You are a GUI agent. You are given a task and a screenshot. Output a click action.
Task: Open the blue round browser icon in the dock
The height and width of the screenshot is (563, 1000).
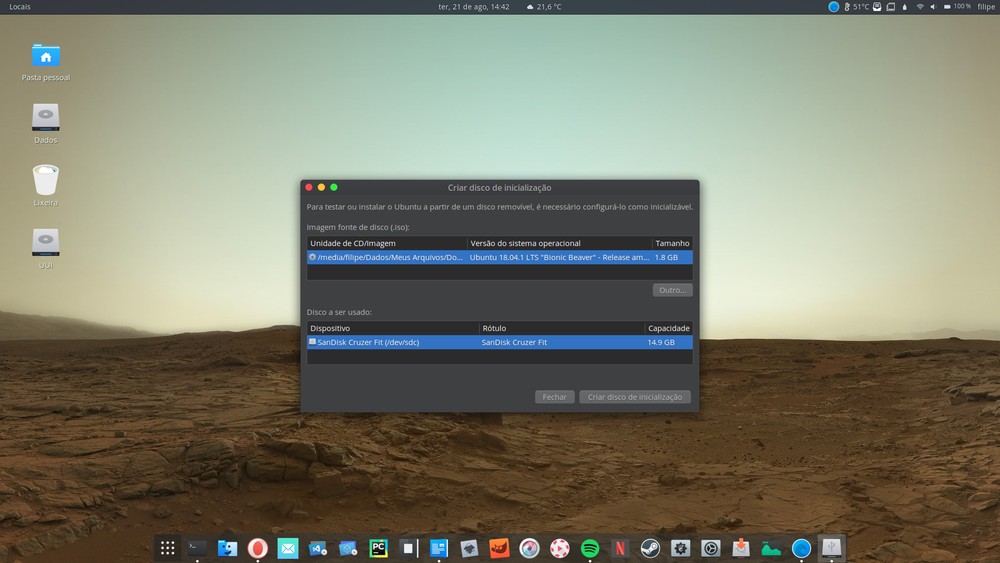tap(801, 548)
